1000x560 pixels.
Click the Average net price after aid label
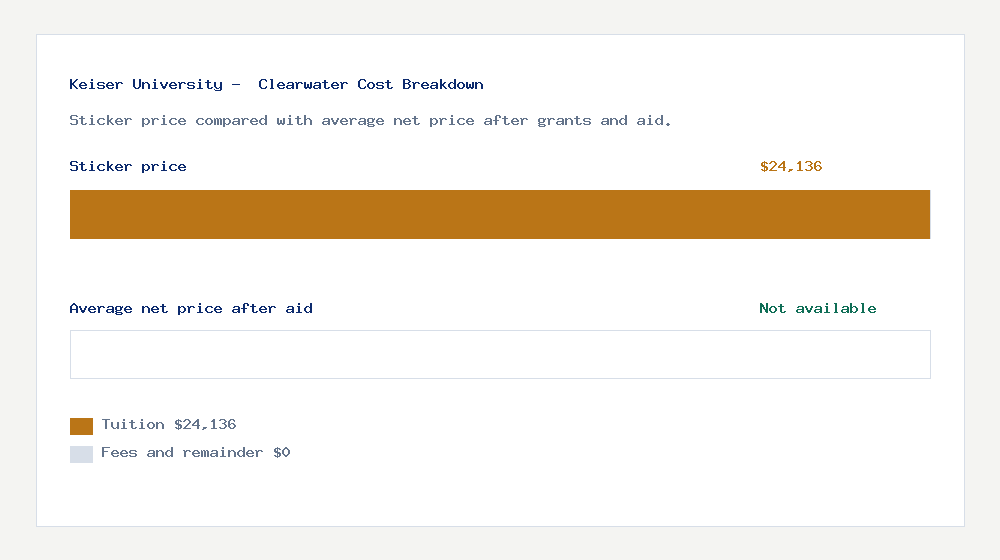pyautogui.click(x=191, y=308)
